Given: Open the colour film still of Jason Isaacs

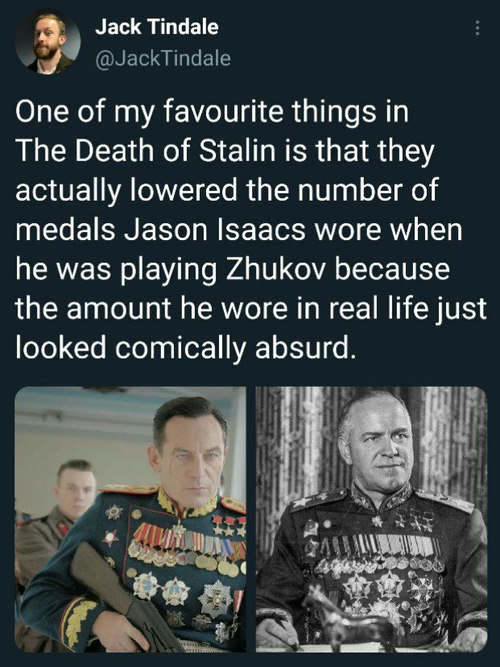Looking at the screenshot, I should point(130,519).
